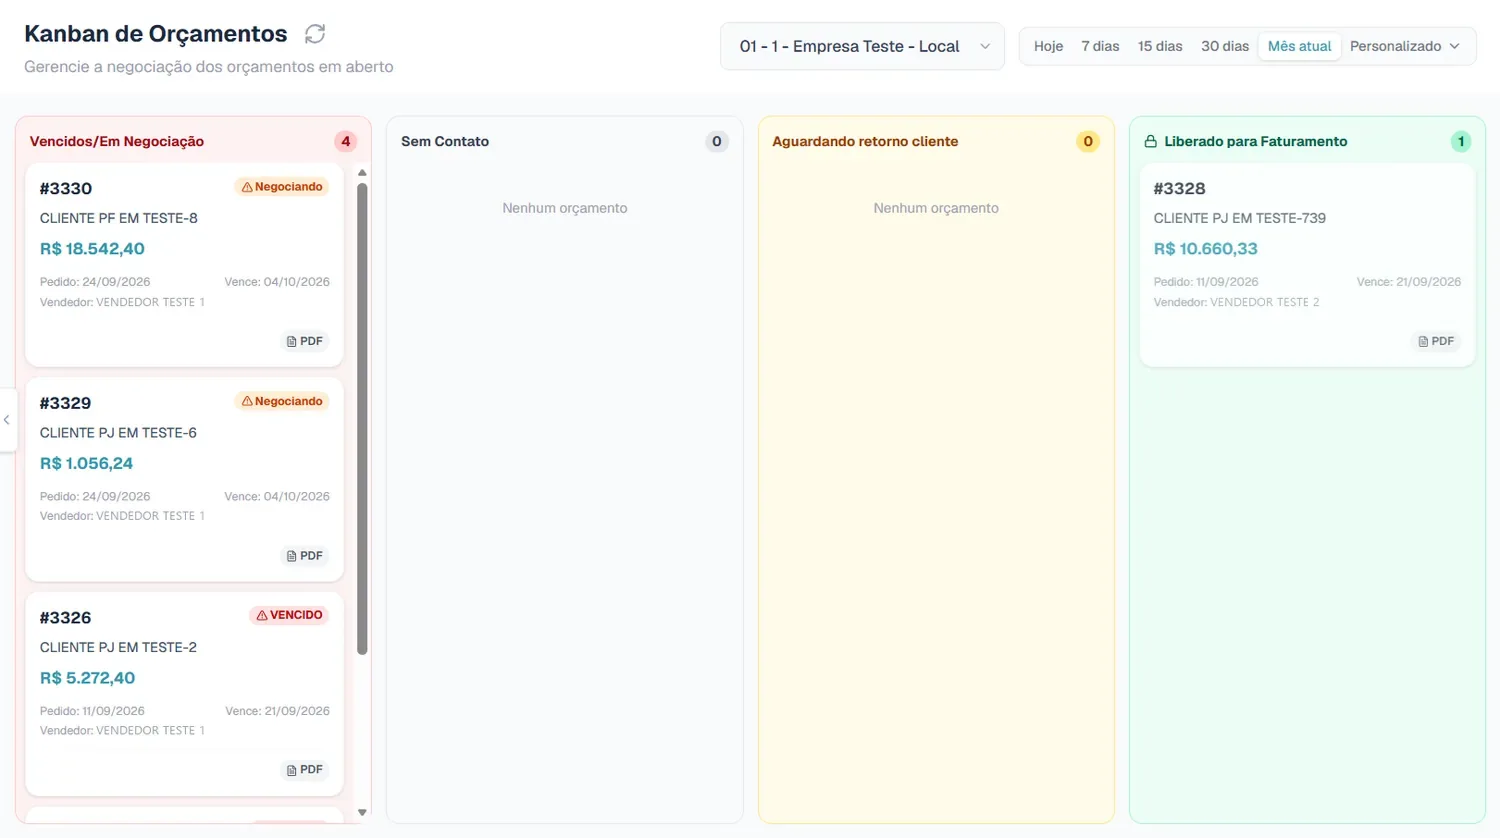This screenshot has height=838, width=1500.
Task: Select the 7 dias period filter
Action: point(1100,46)
